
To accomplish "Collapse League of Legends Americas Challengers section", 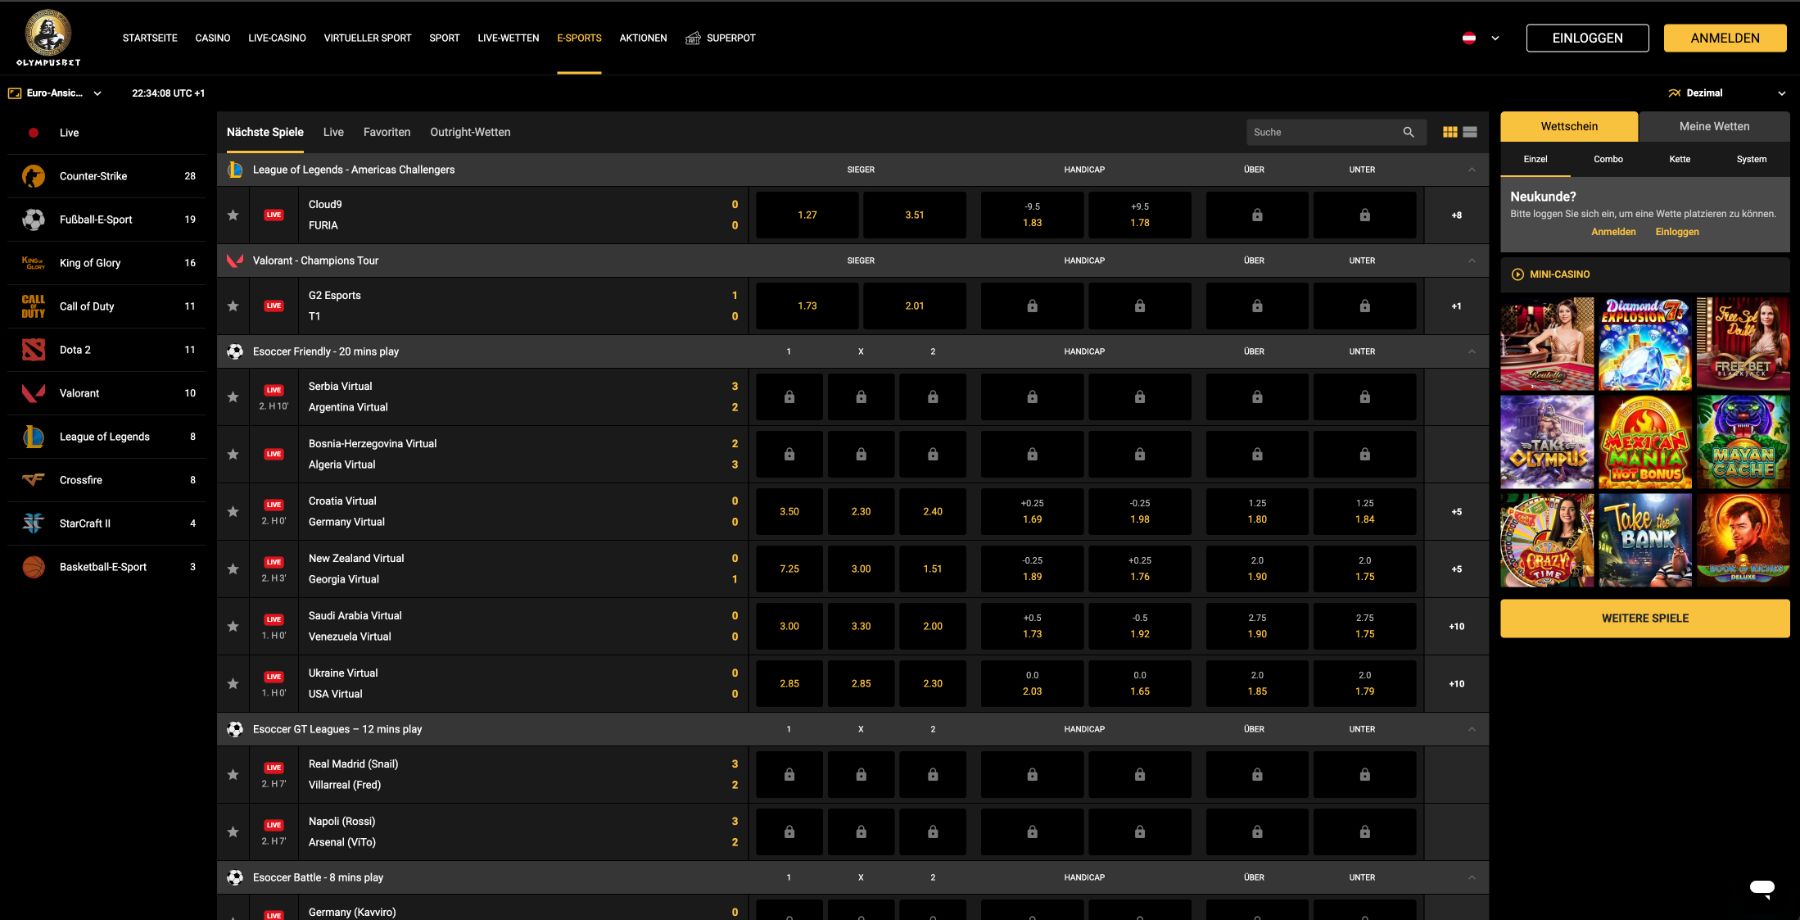I will (x=1471, y=170).
